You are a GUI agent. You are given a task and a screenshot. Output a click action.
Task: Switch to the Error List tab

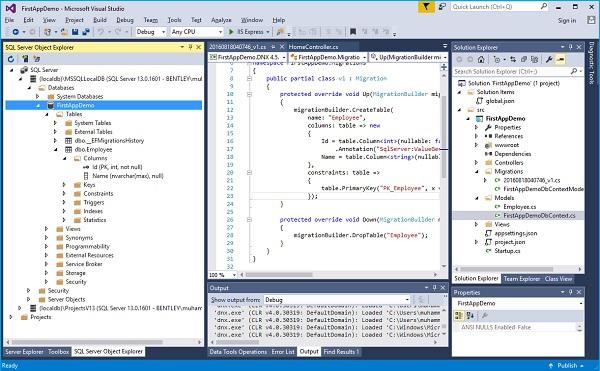pos(283,351)
